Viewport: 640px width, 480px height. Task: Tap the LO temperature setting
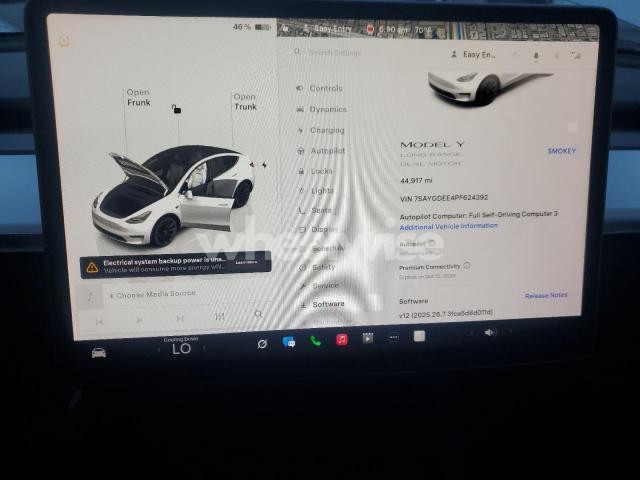click(181, 349)
